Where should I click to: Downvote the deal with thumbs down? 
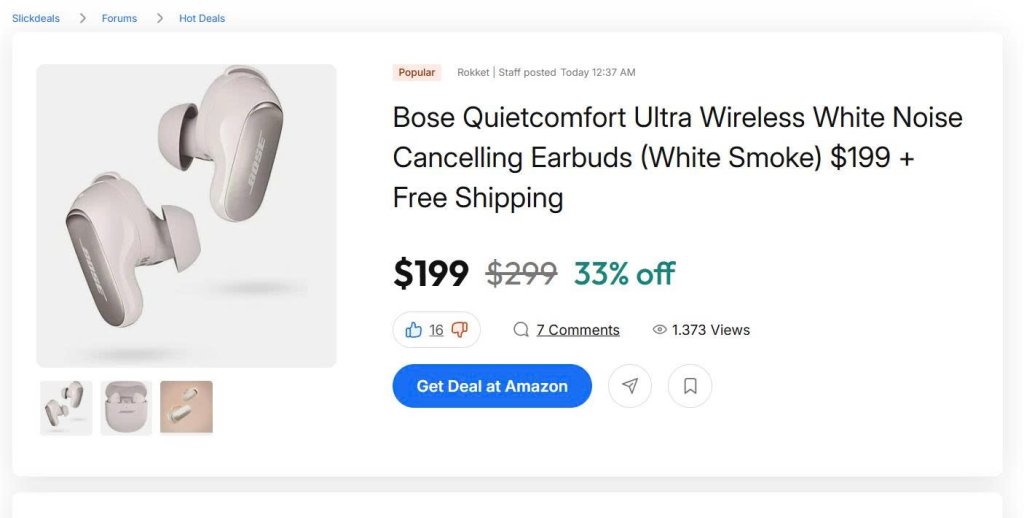coord(460,330)
